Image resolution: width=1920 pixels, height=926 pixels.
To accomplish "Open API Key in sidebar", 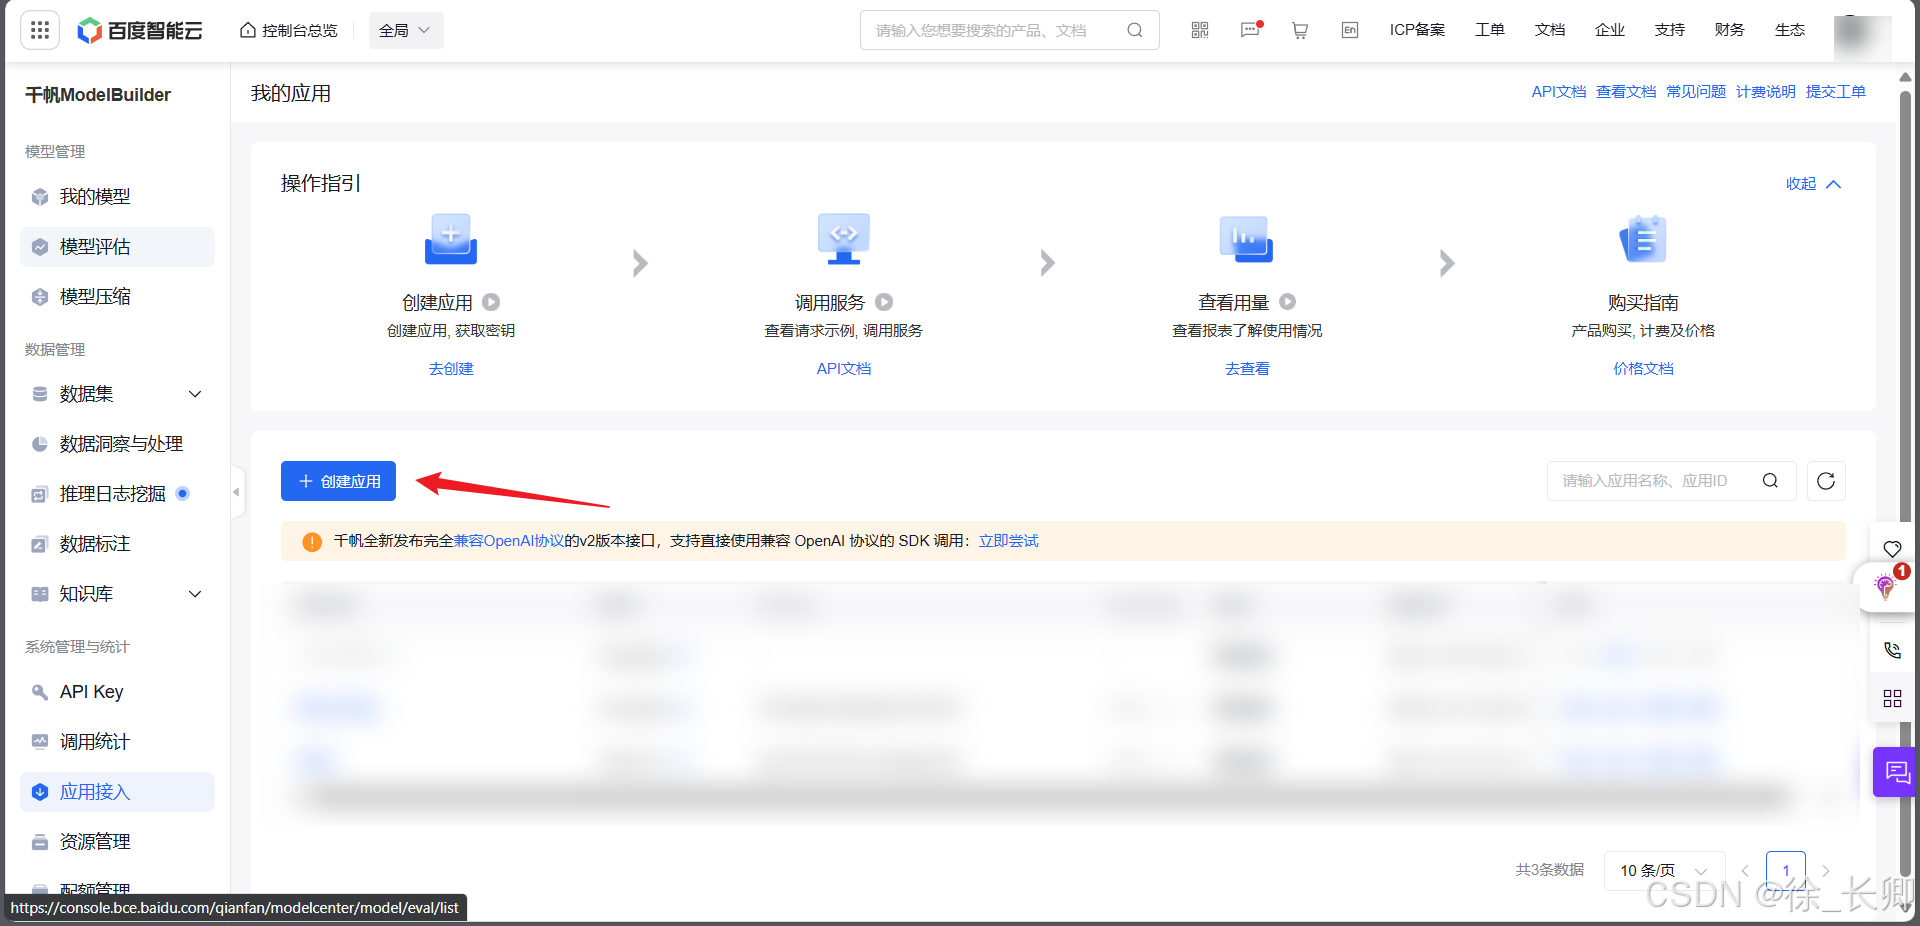I will click(117, 692).
